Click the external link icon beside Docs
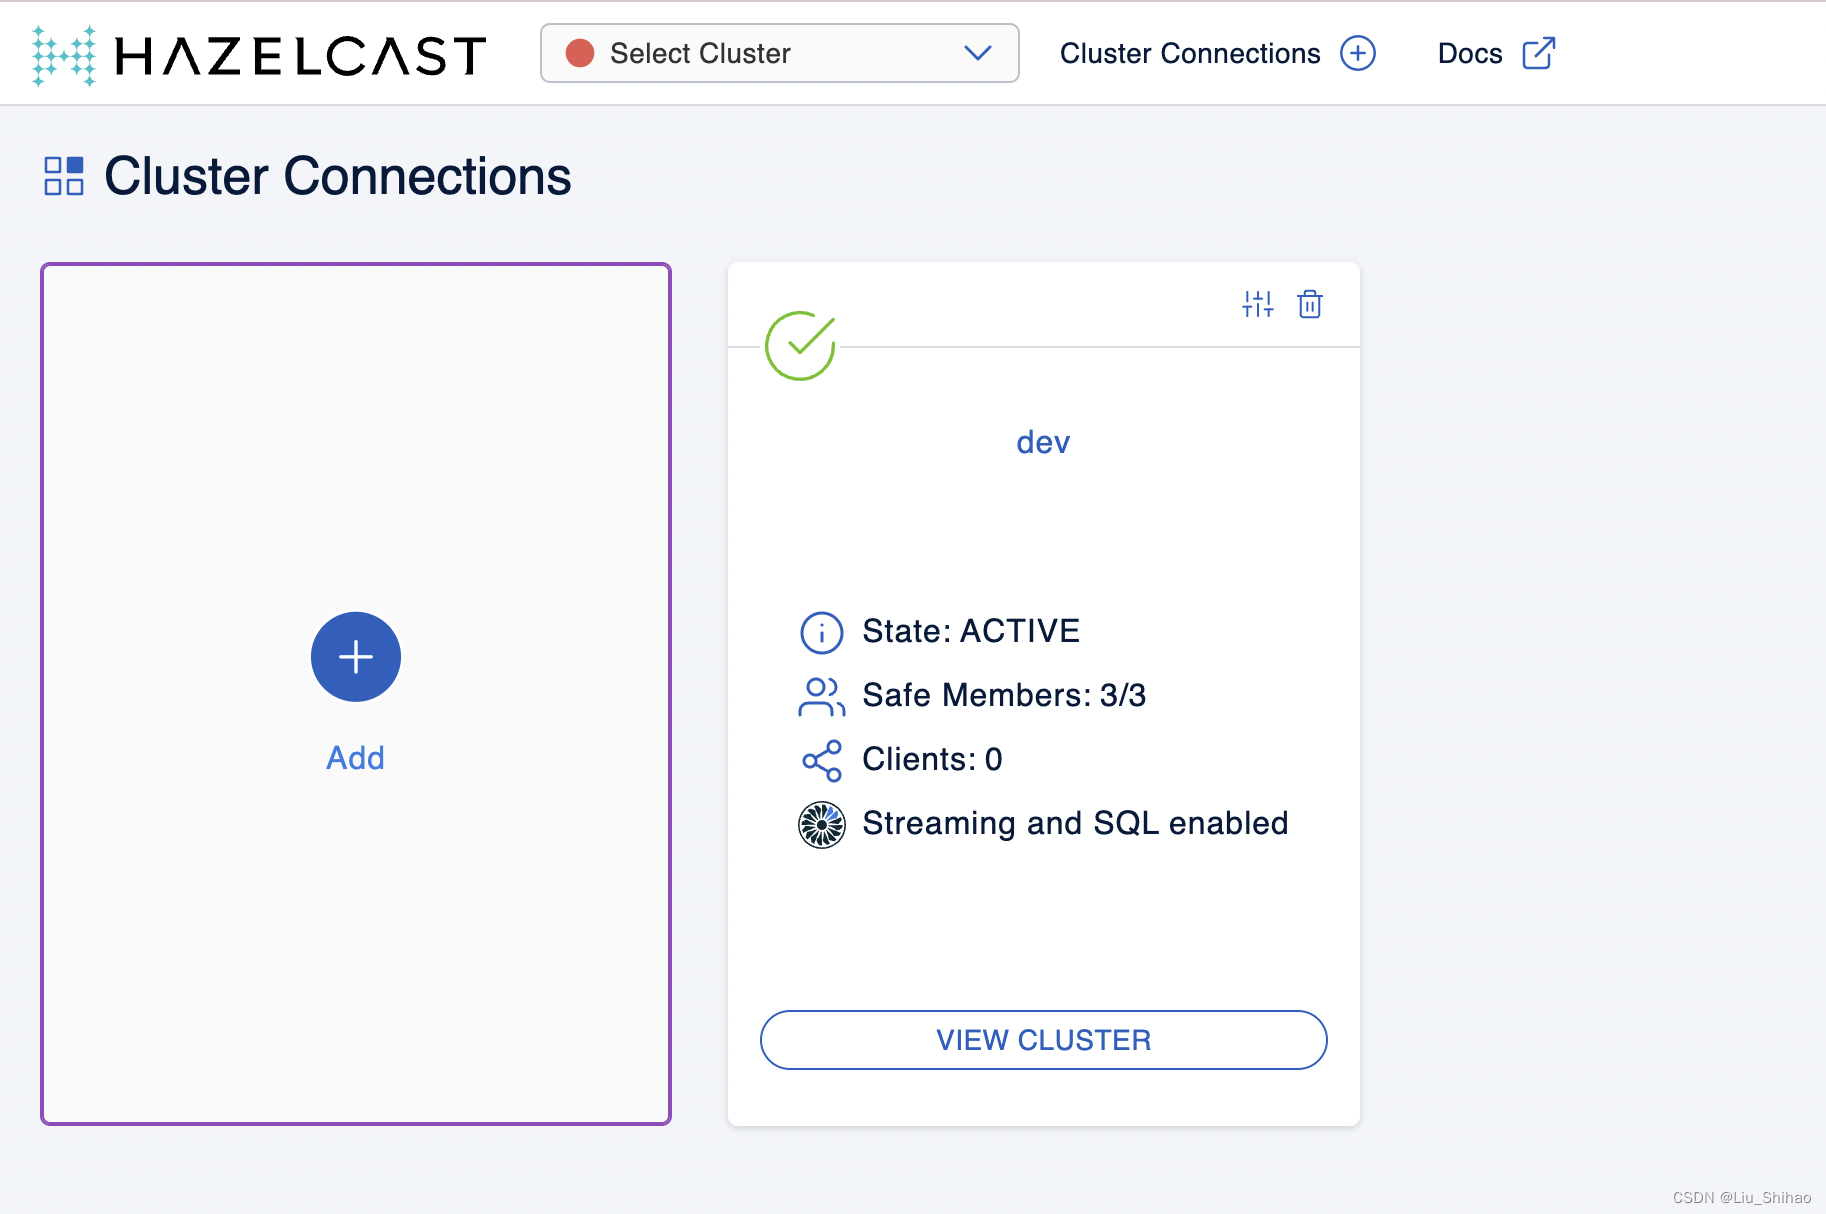The image size is (1826, 1214). point(1538,53)
